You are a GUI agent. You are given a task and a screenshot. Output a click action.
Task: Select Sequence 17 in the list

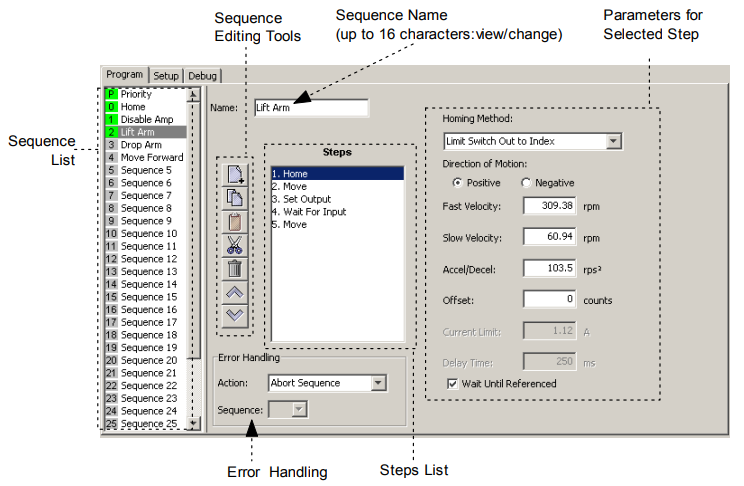pyautogui.click(x=146, y=322)
